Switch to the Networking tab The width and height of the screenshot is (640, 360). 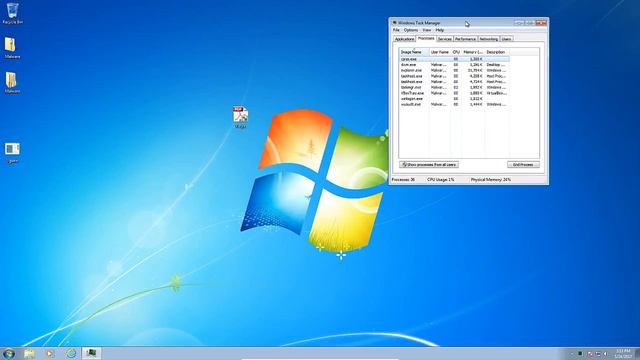pos(489,39)
